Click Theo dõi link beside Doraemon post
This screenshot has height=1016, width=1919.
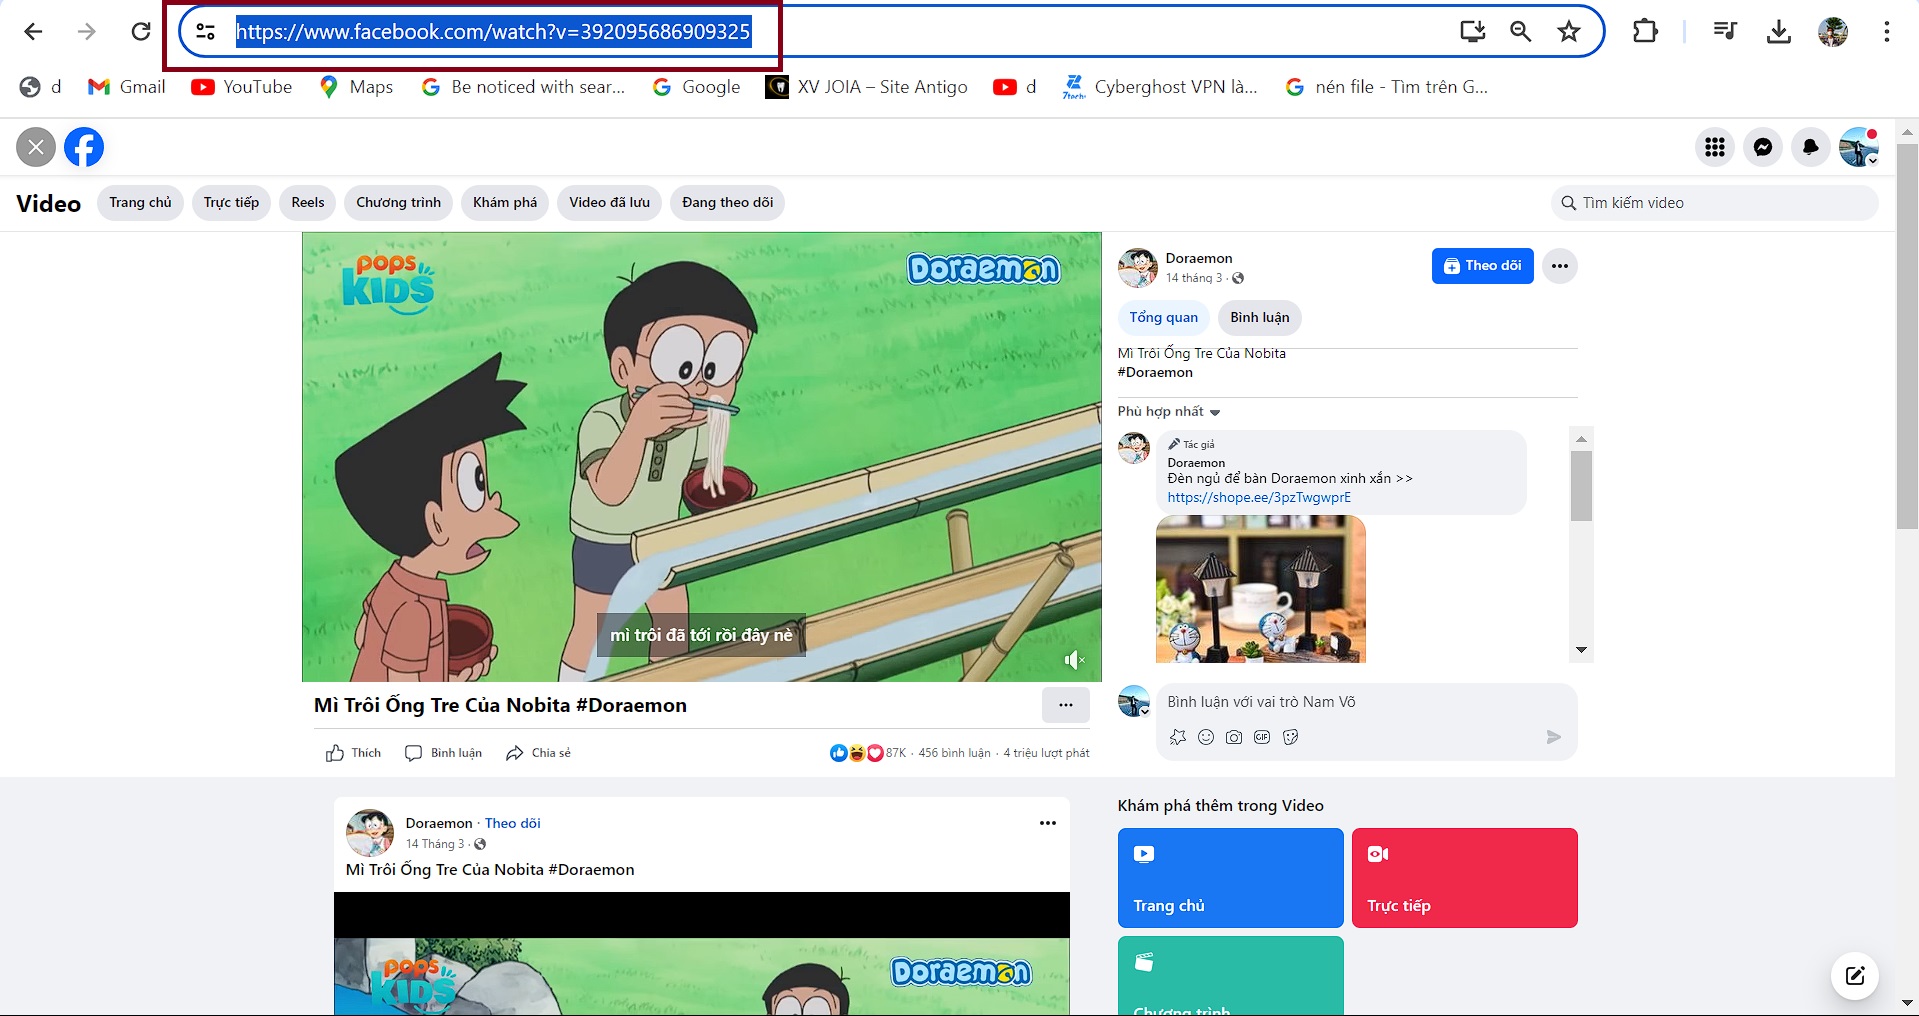(512, 823)
